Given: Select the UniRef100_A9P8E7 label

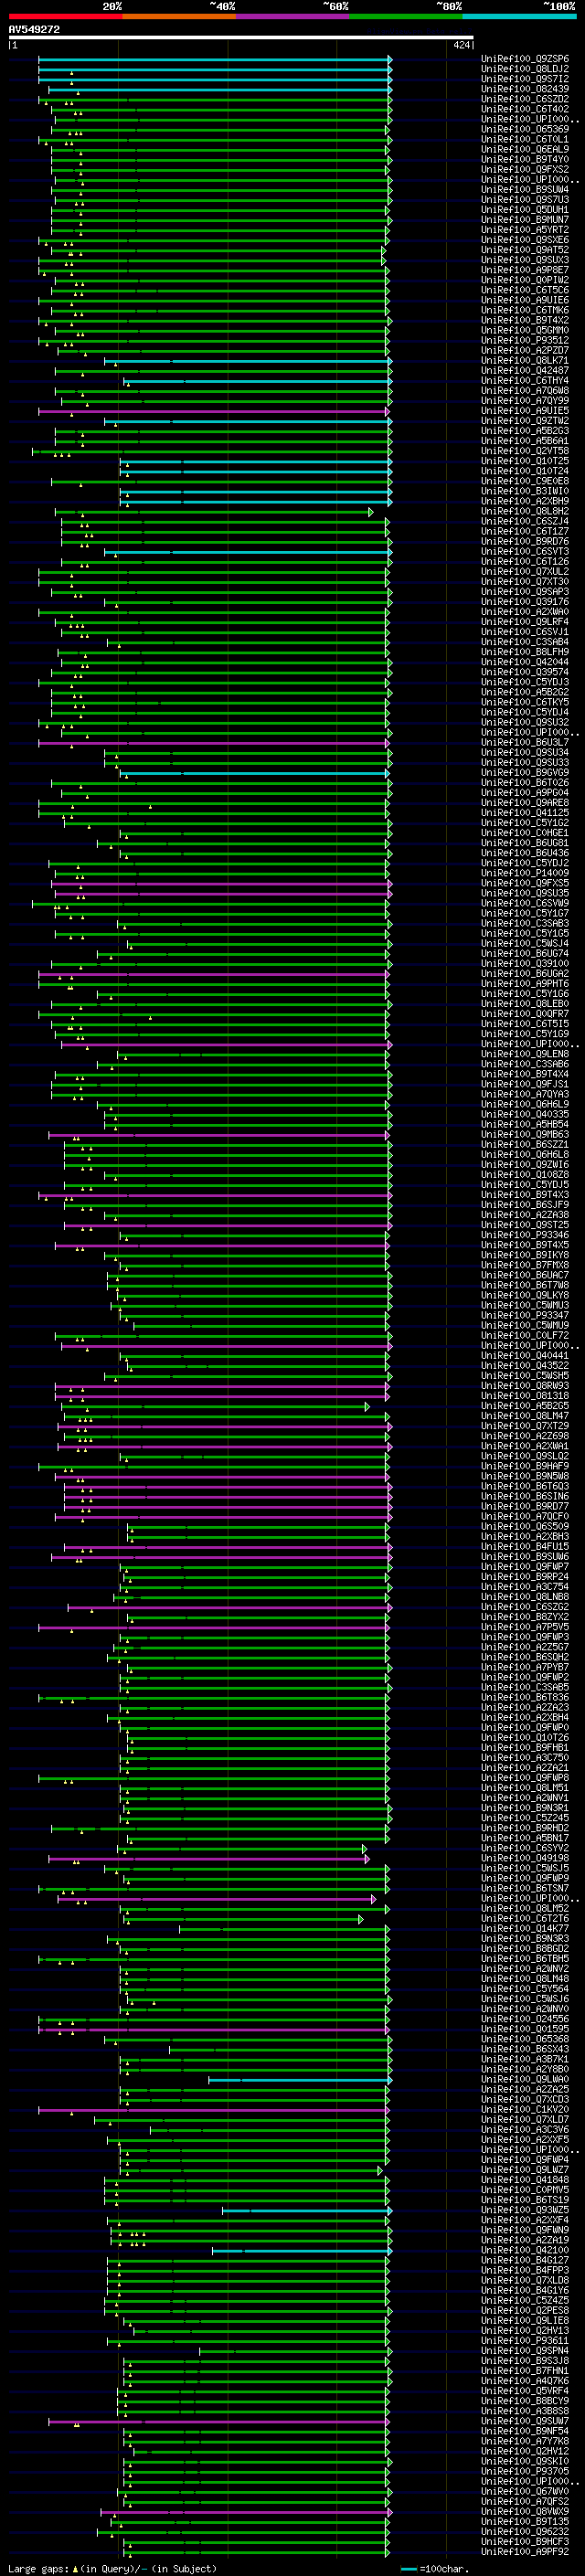Looking at the screenshot, I should [x=525, y=270].
